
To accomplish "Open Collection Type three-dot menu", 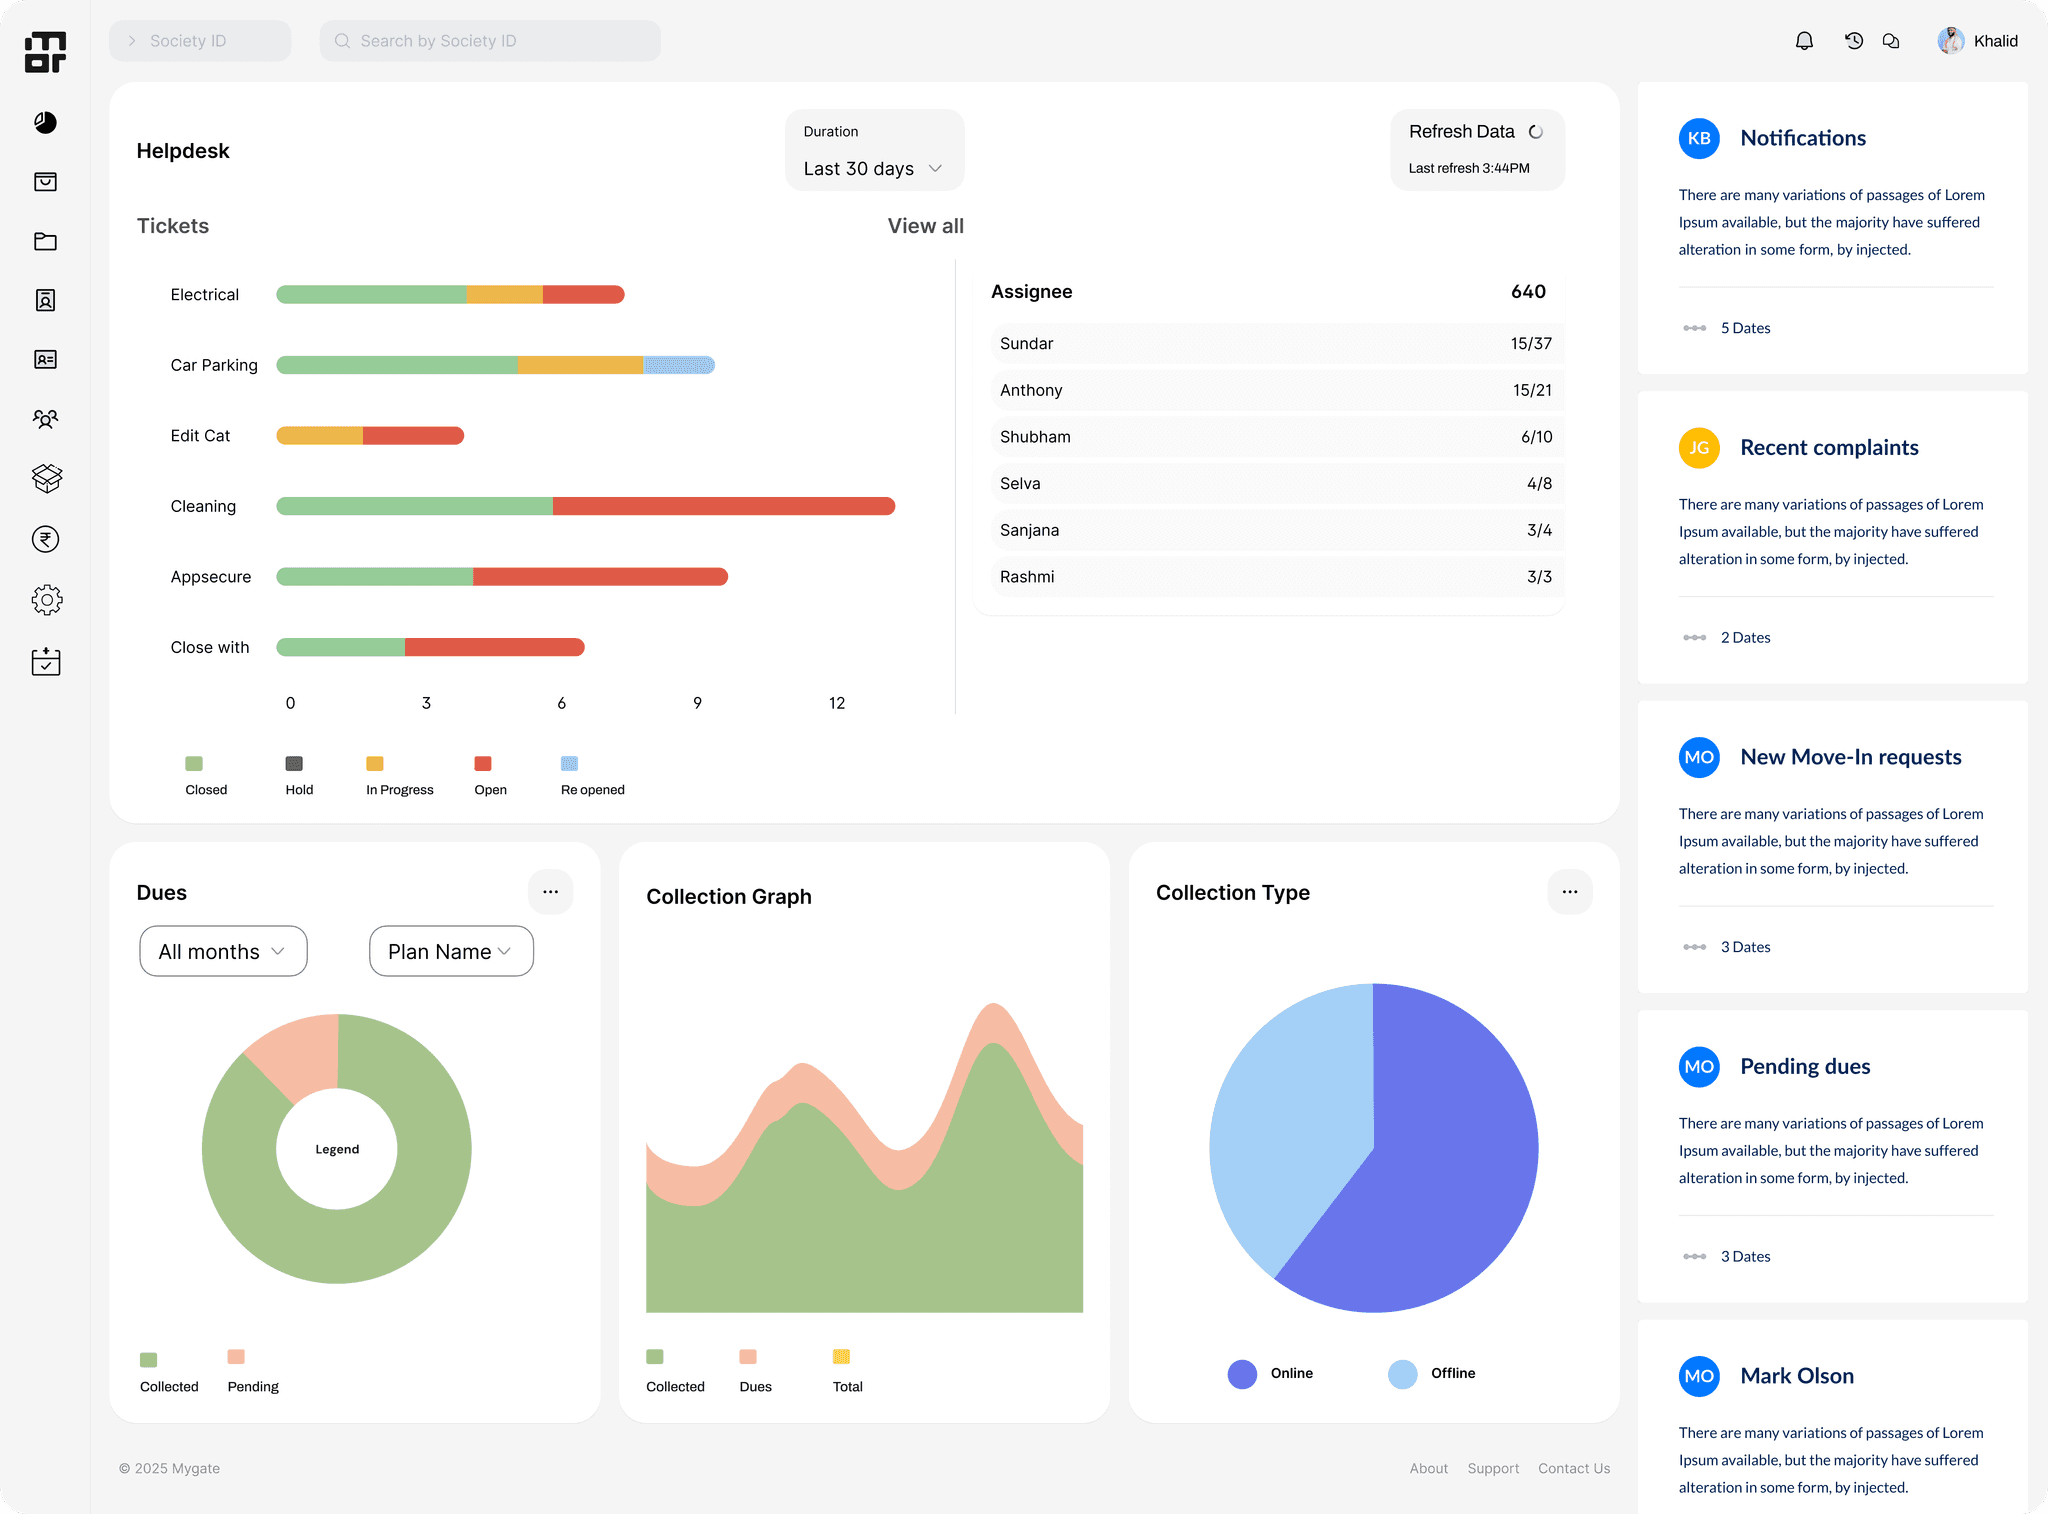I will coord(1569,891).
